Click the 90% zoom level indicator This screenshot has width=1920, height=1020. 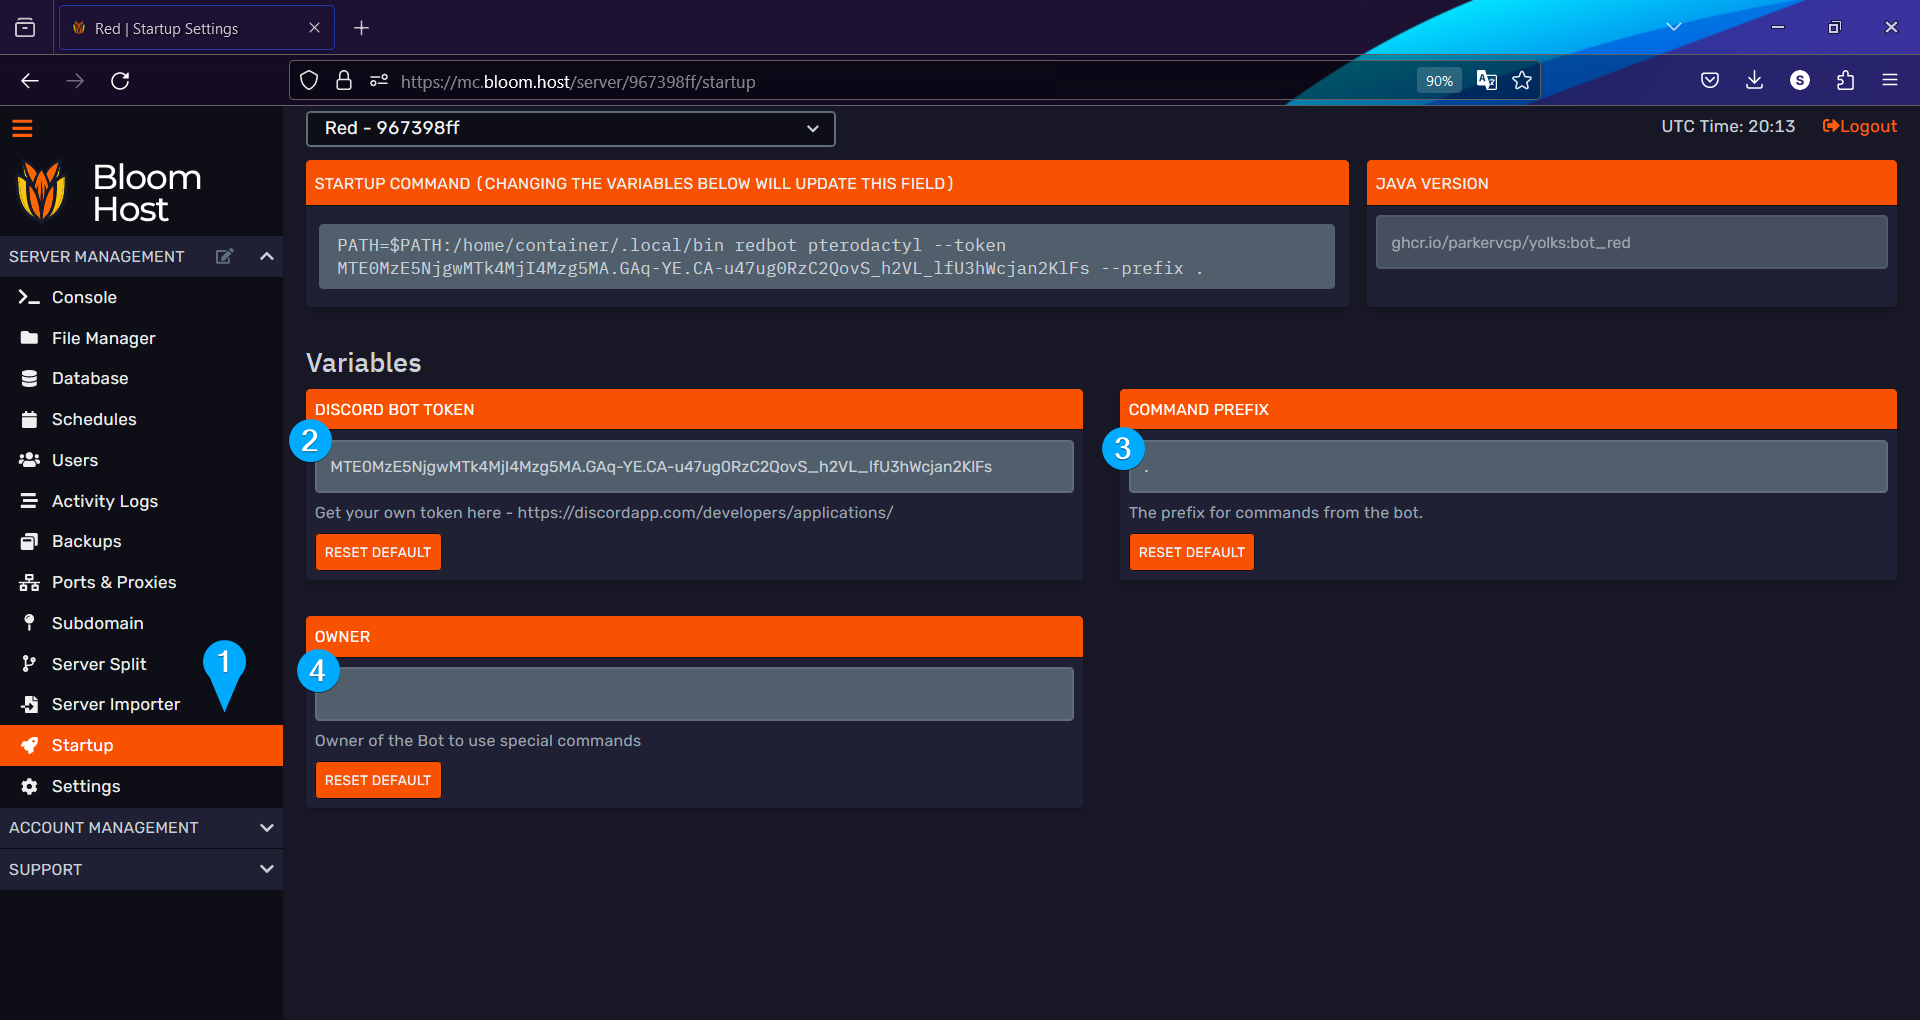point(1439,81)
